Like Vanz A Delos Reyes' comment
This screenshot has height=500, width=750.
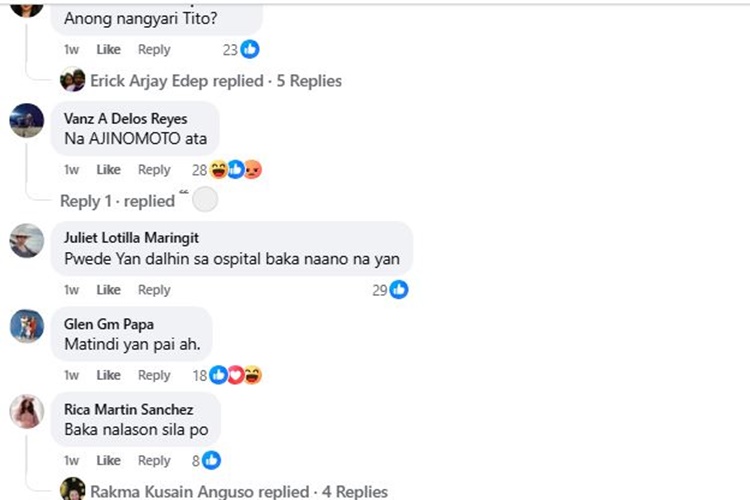coord(108,170)
